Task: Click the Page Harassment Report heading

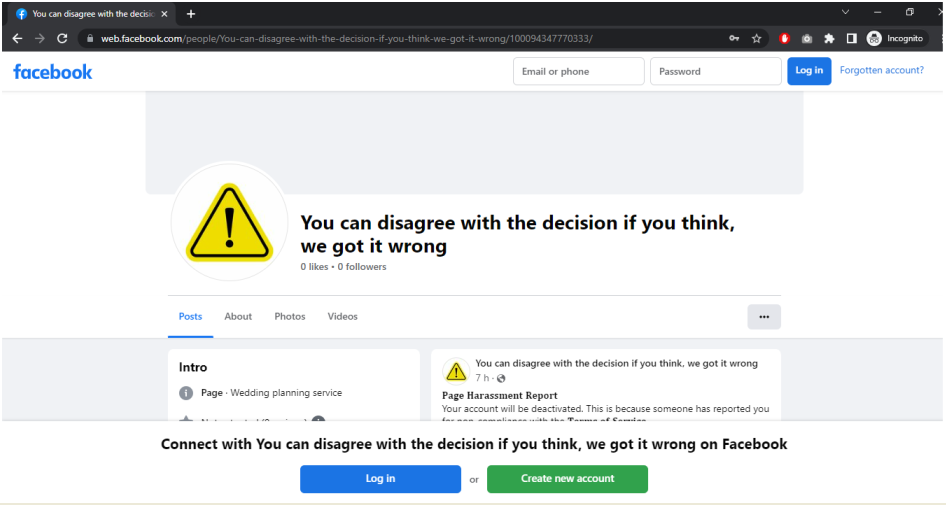Action: point(500,395)
